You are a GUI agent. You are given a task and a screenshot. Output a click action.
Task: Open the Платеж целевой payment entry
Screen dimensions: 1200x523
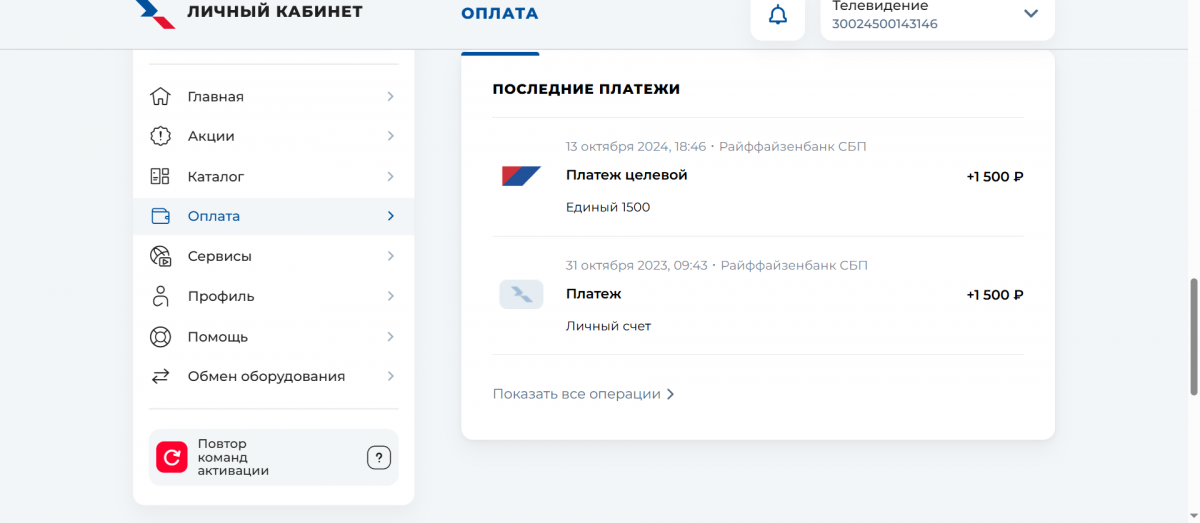pos(627,176)
